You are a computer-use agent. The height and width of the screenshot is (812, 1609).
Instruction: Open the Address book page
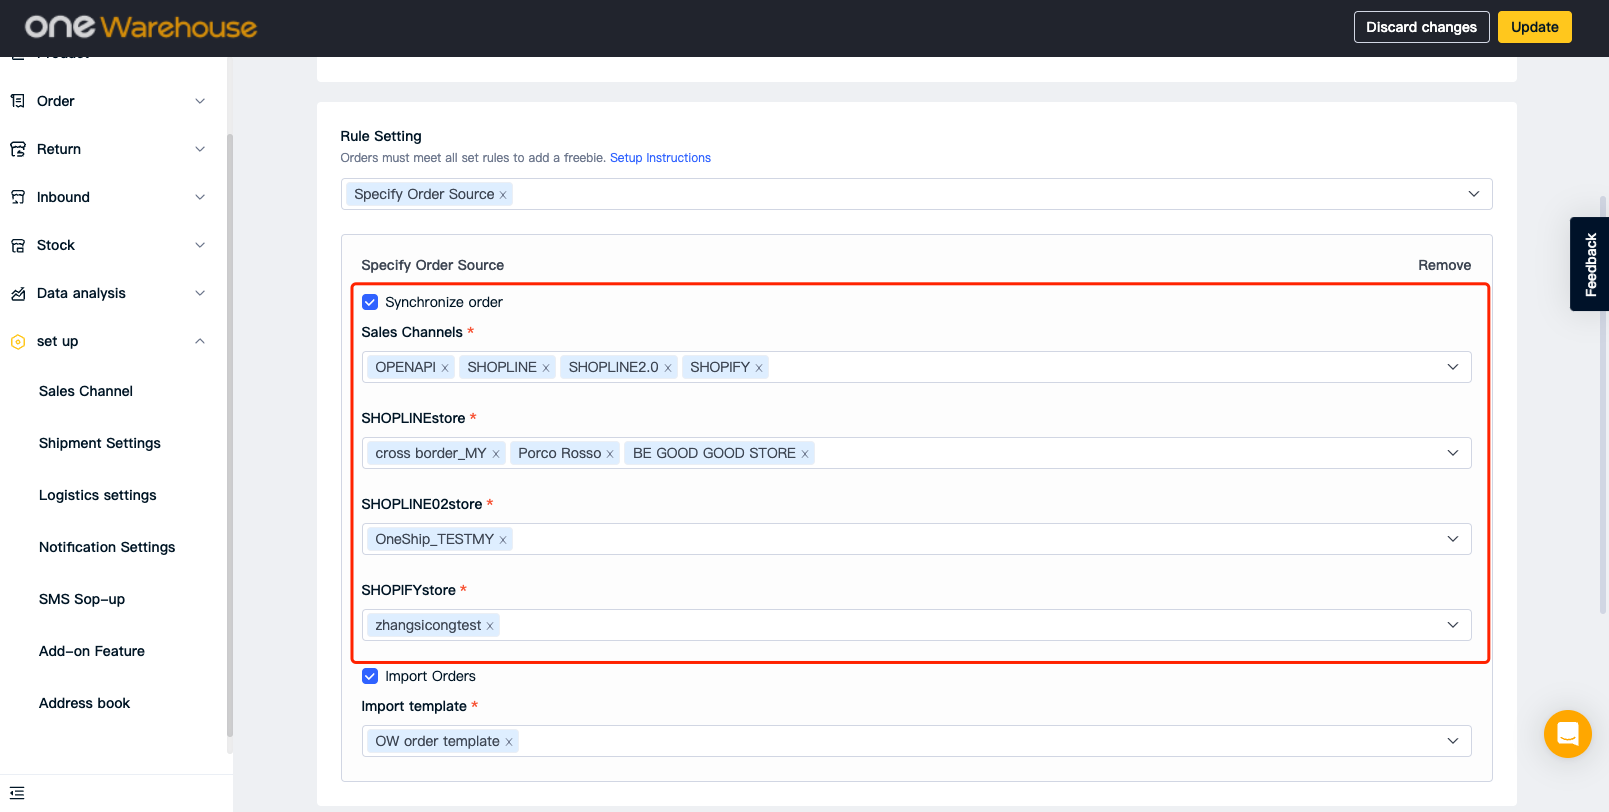85,703
